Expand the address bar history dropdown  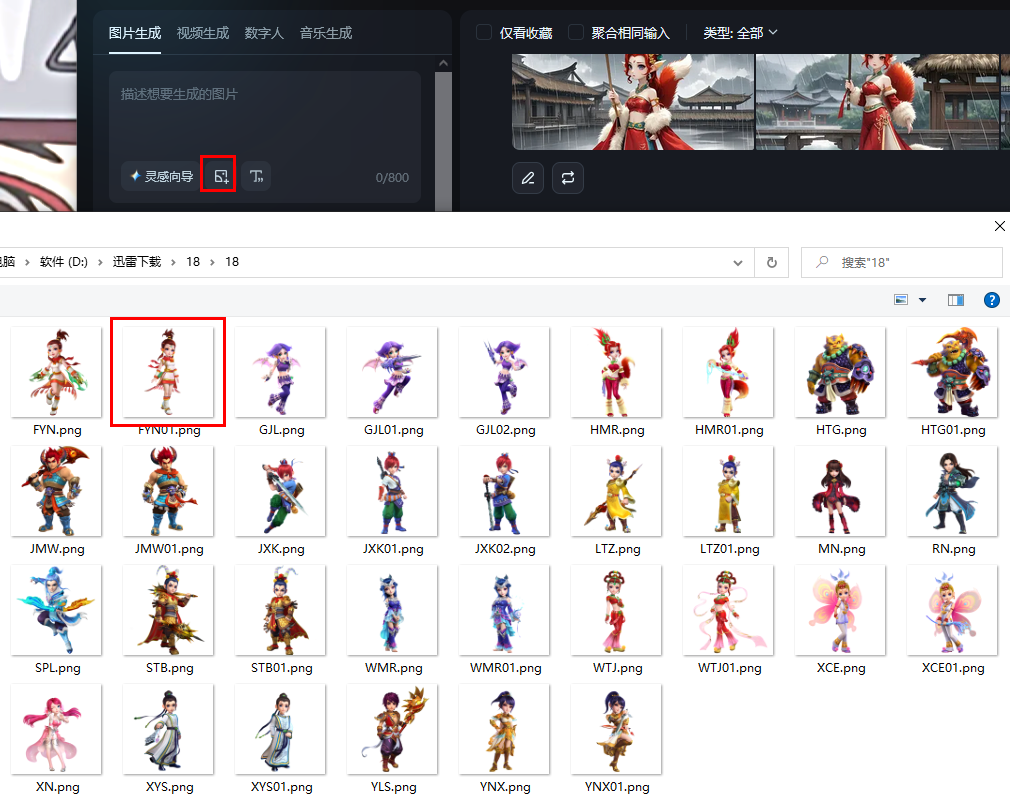coord(738,262)
